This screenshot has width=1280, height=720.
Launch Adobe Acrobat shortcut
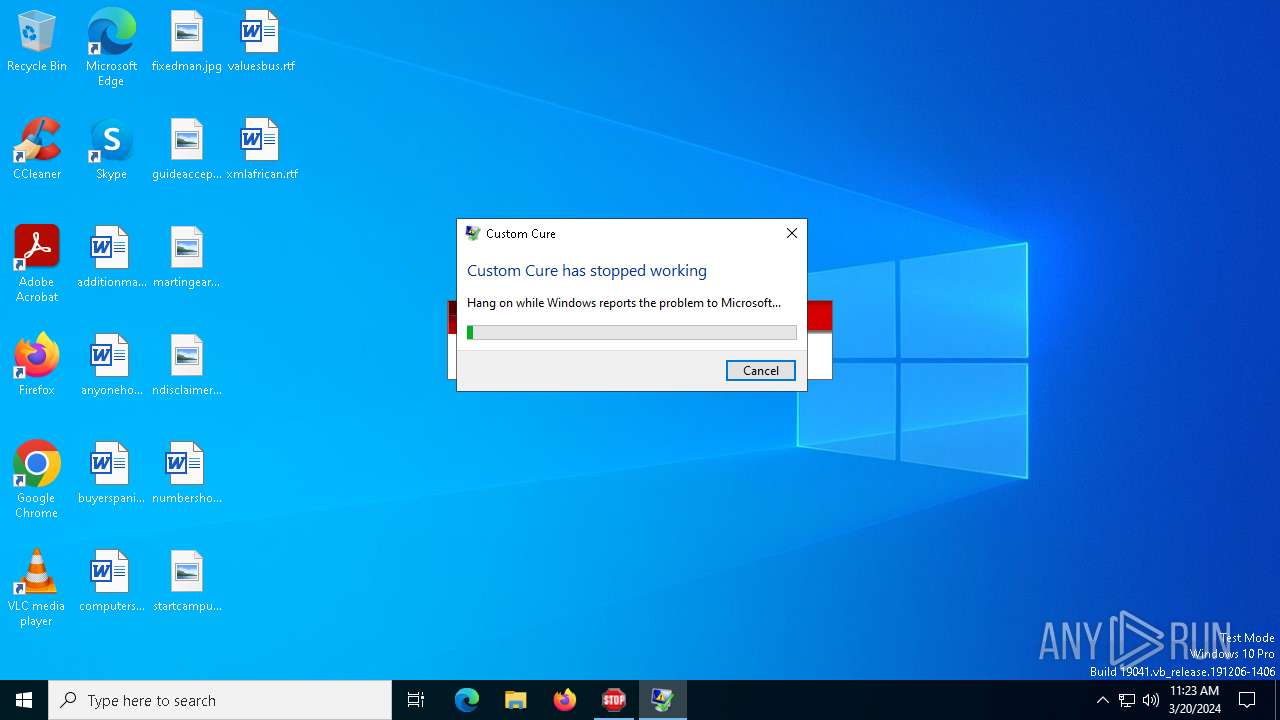coord(37,264)
